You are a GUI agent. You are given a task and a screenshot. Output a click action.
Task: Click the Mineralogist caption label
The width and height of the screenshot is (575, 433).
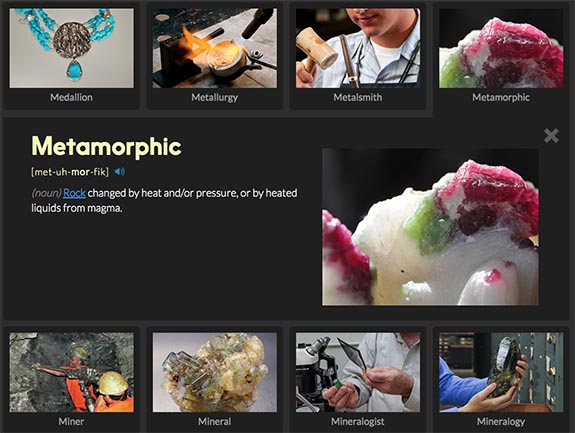(x=358, y=422)
